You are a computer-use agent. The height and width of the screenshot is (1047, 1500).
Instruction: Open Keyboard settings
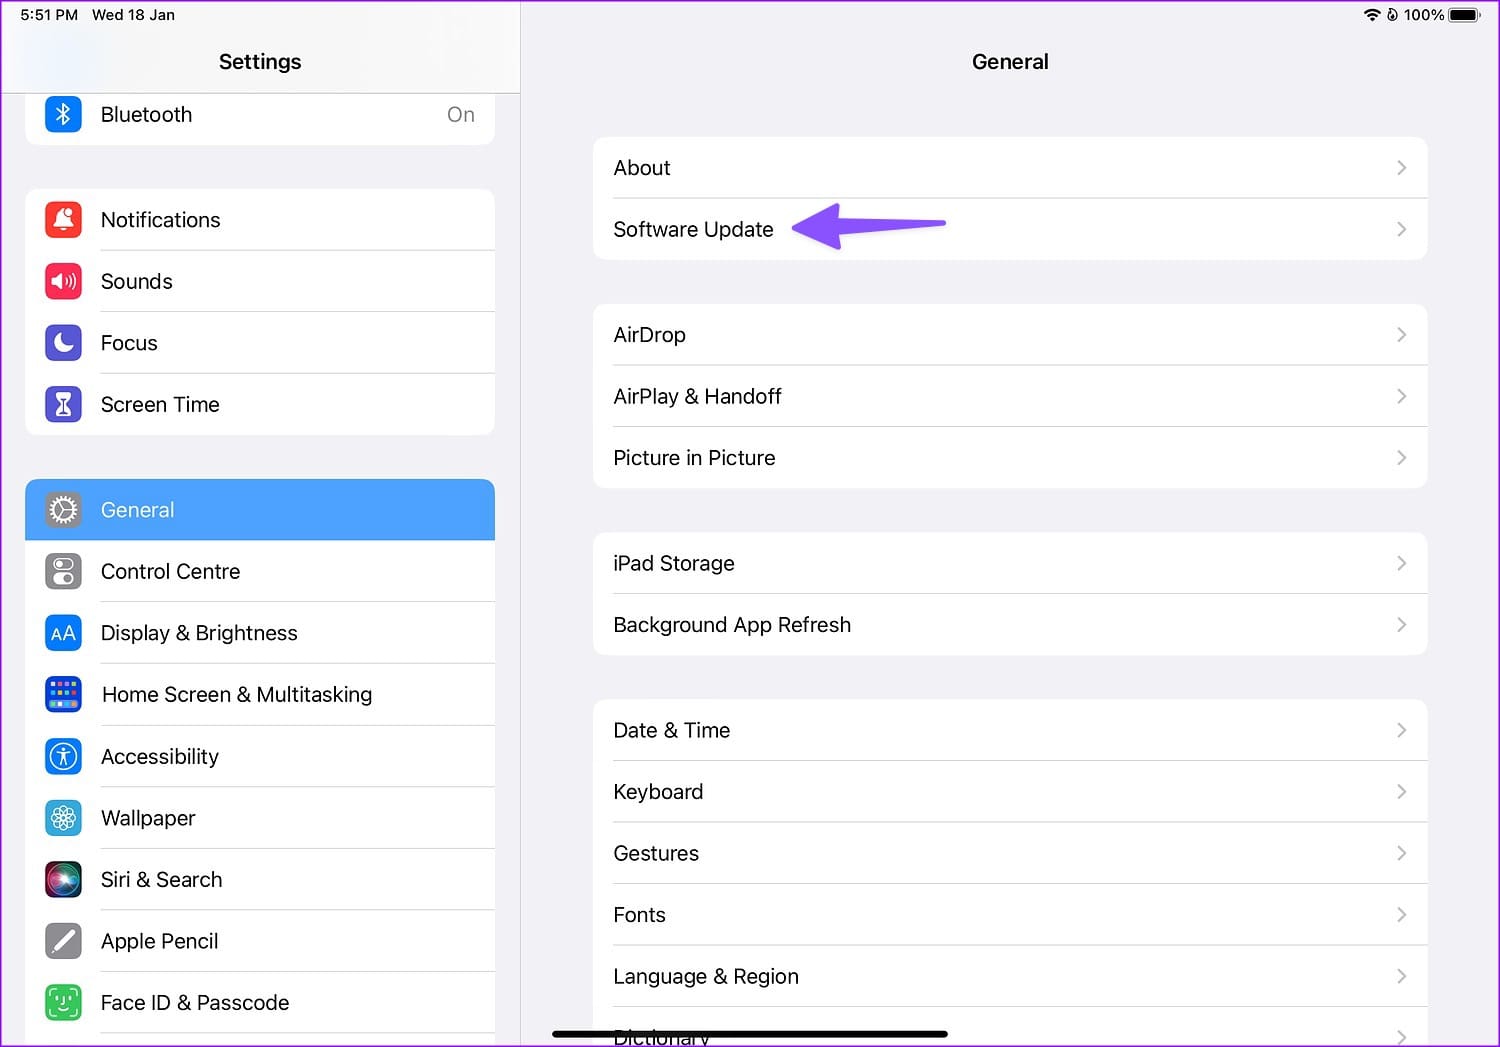1010,792
